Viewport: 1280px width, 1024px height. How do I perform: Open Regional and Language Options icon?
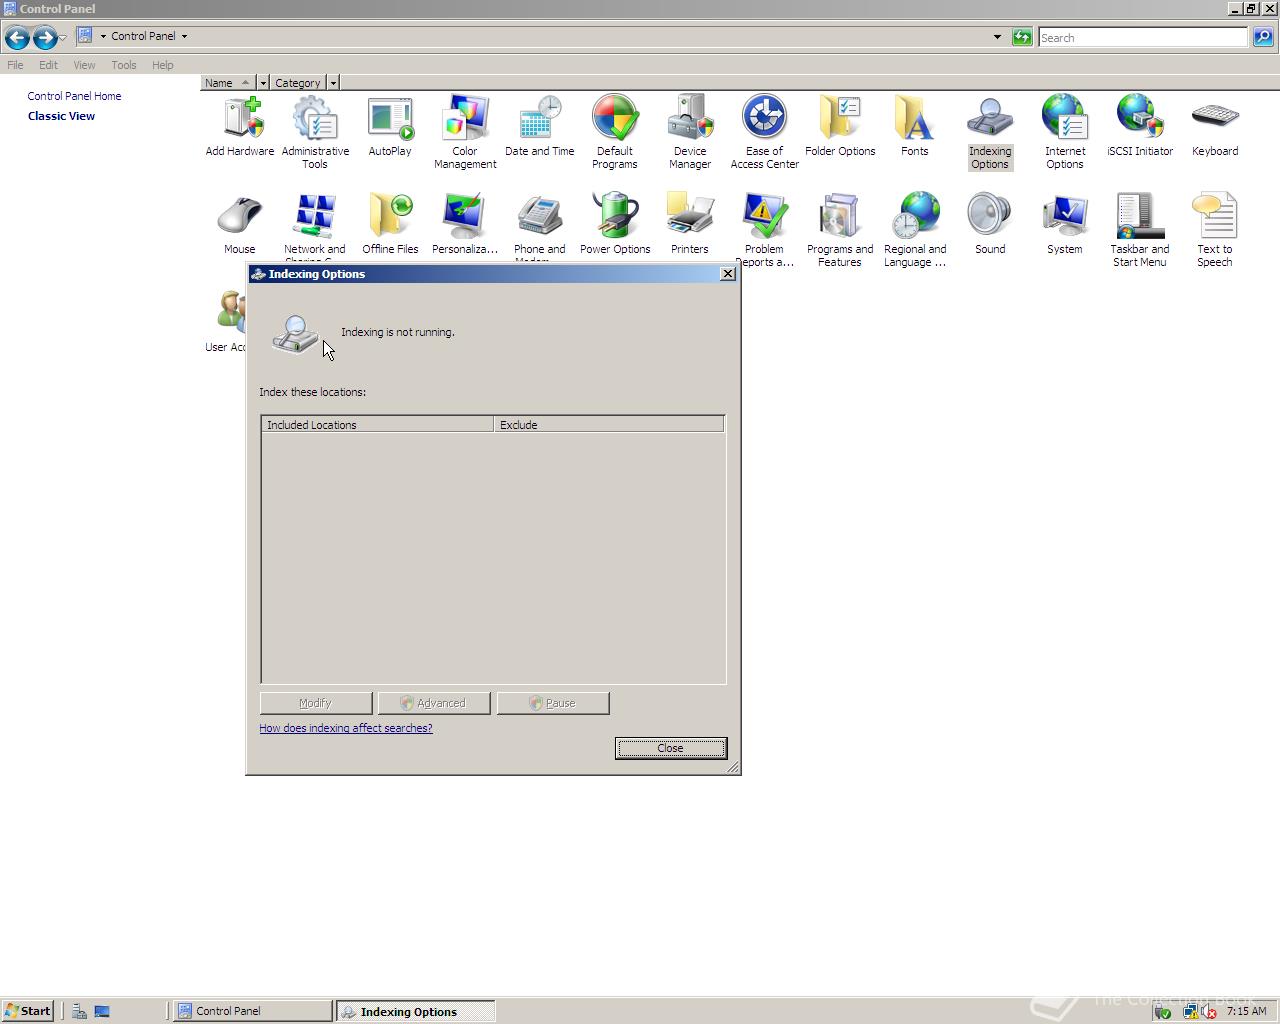click(915, 229)
